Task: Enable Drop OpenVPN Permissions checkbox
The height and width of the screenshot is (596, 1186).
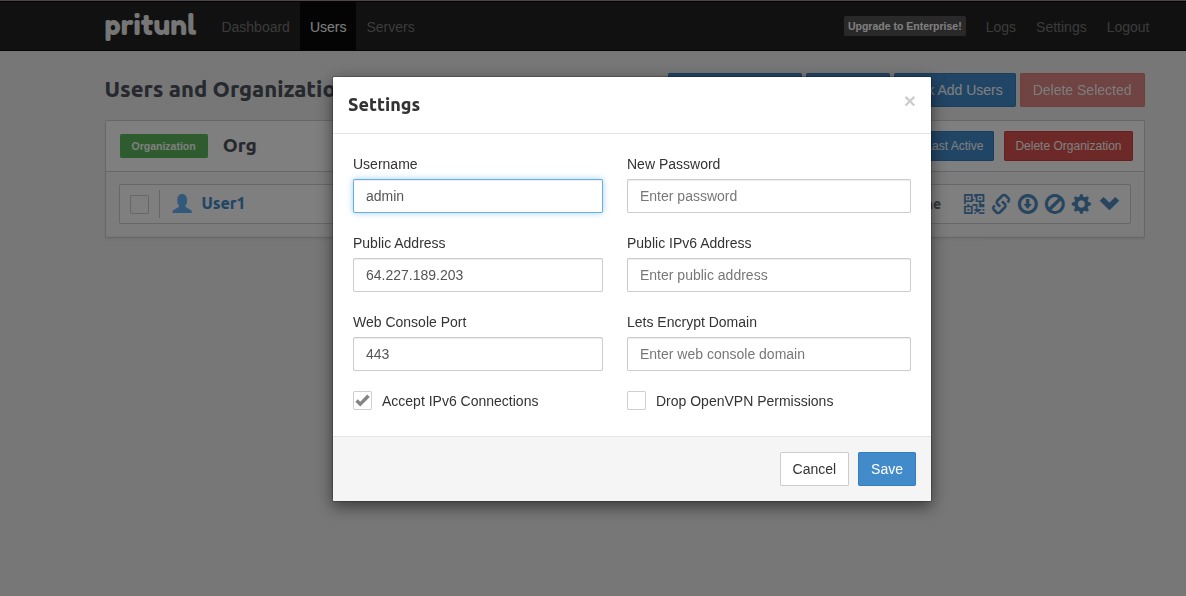Action: point(636,401)
